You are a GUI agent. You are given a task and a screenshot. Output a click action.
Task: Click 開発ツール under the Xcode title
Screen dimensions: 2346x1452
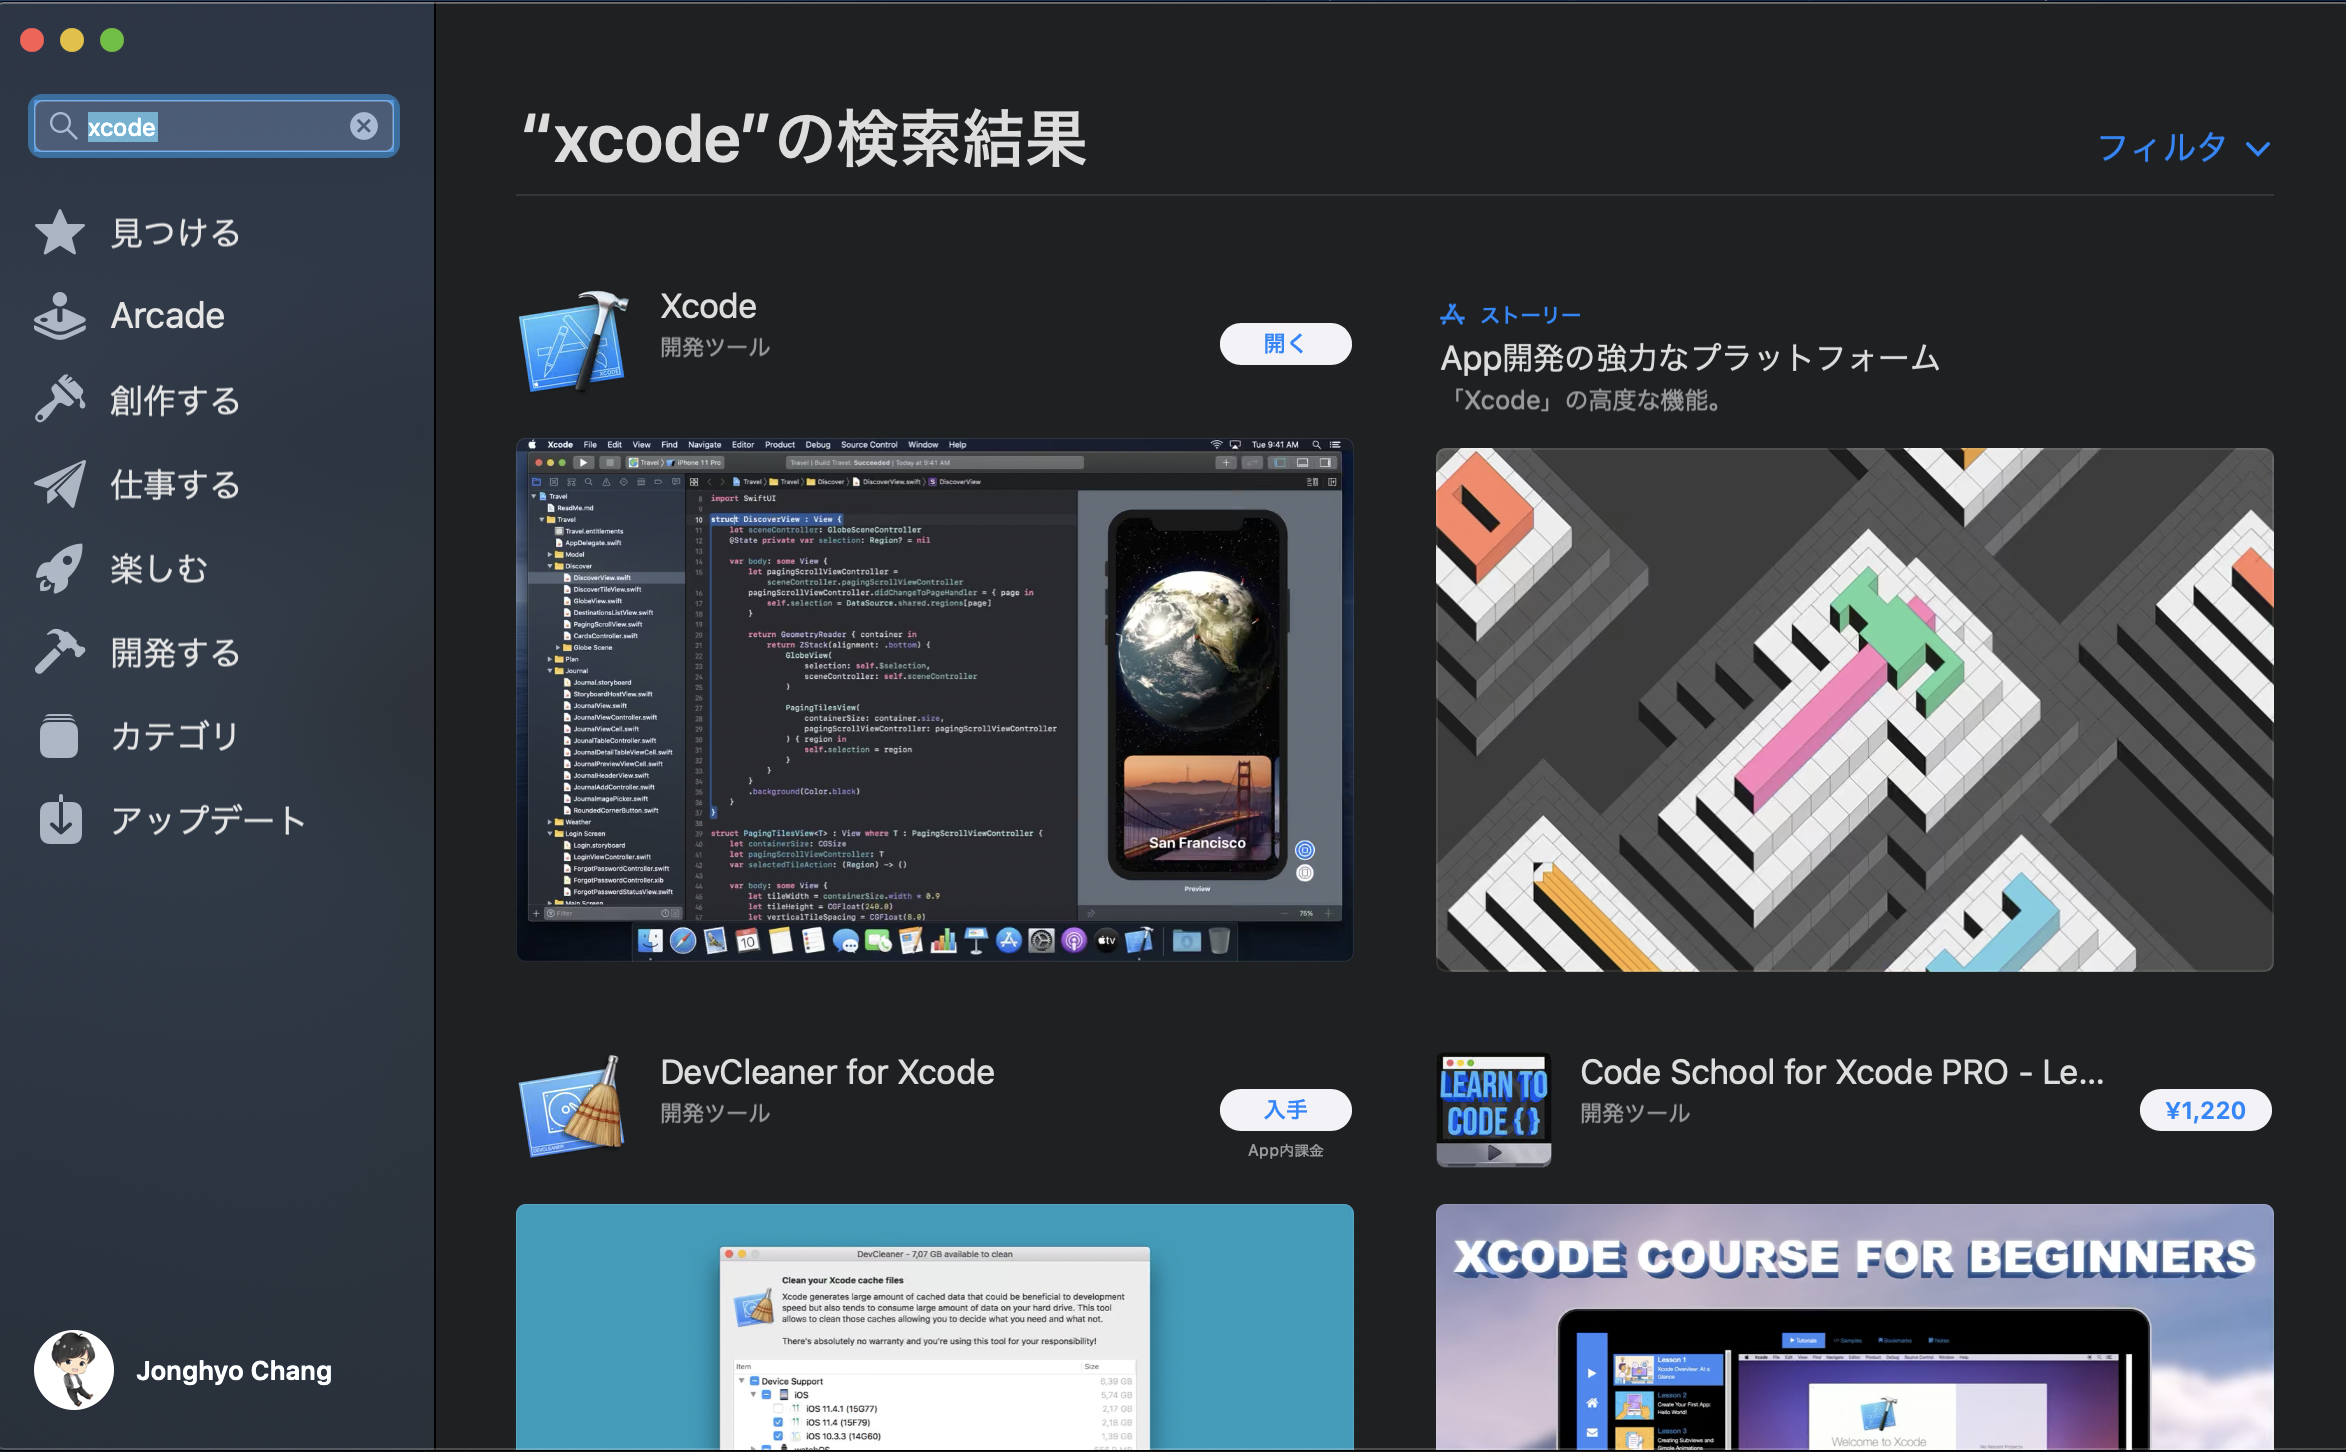(715, 347)
